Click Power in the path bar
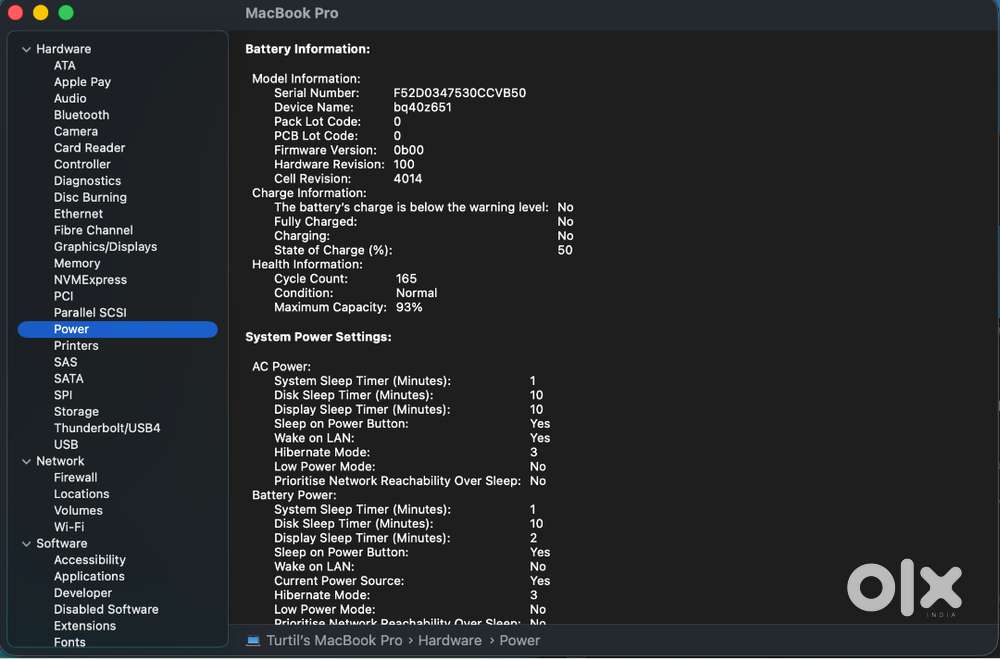The height and width of the screenshot is (659, 1000). tap(519, 641)
